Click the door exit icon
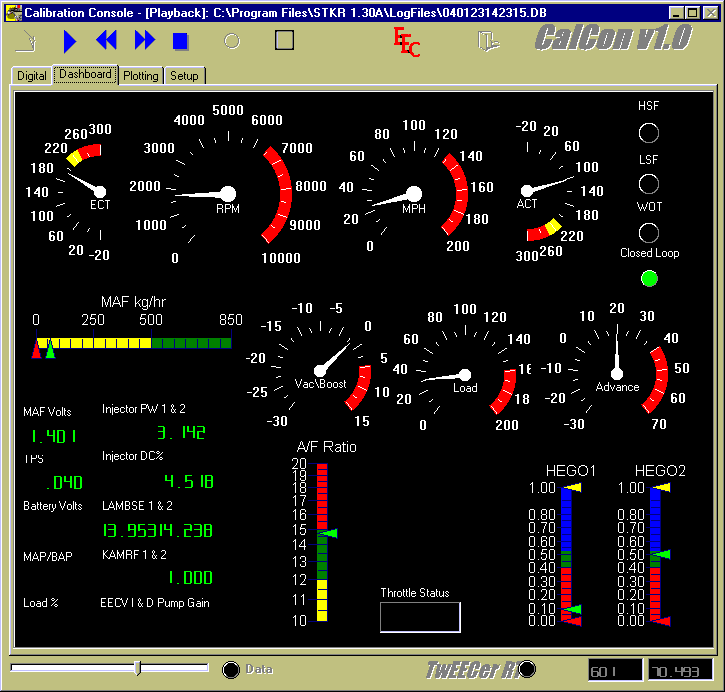 pyautogui.click(x=488, y=41)
